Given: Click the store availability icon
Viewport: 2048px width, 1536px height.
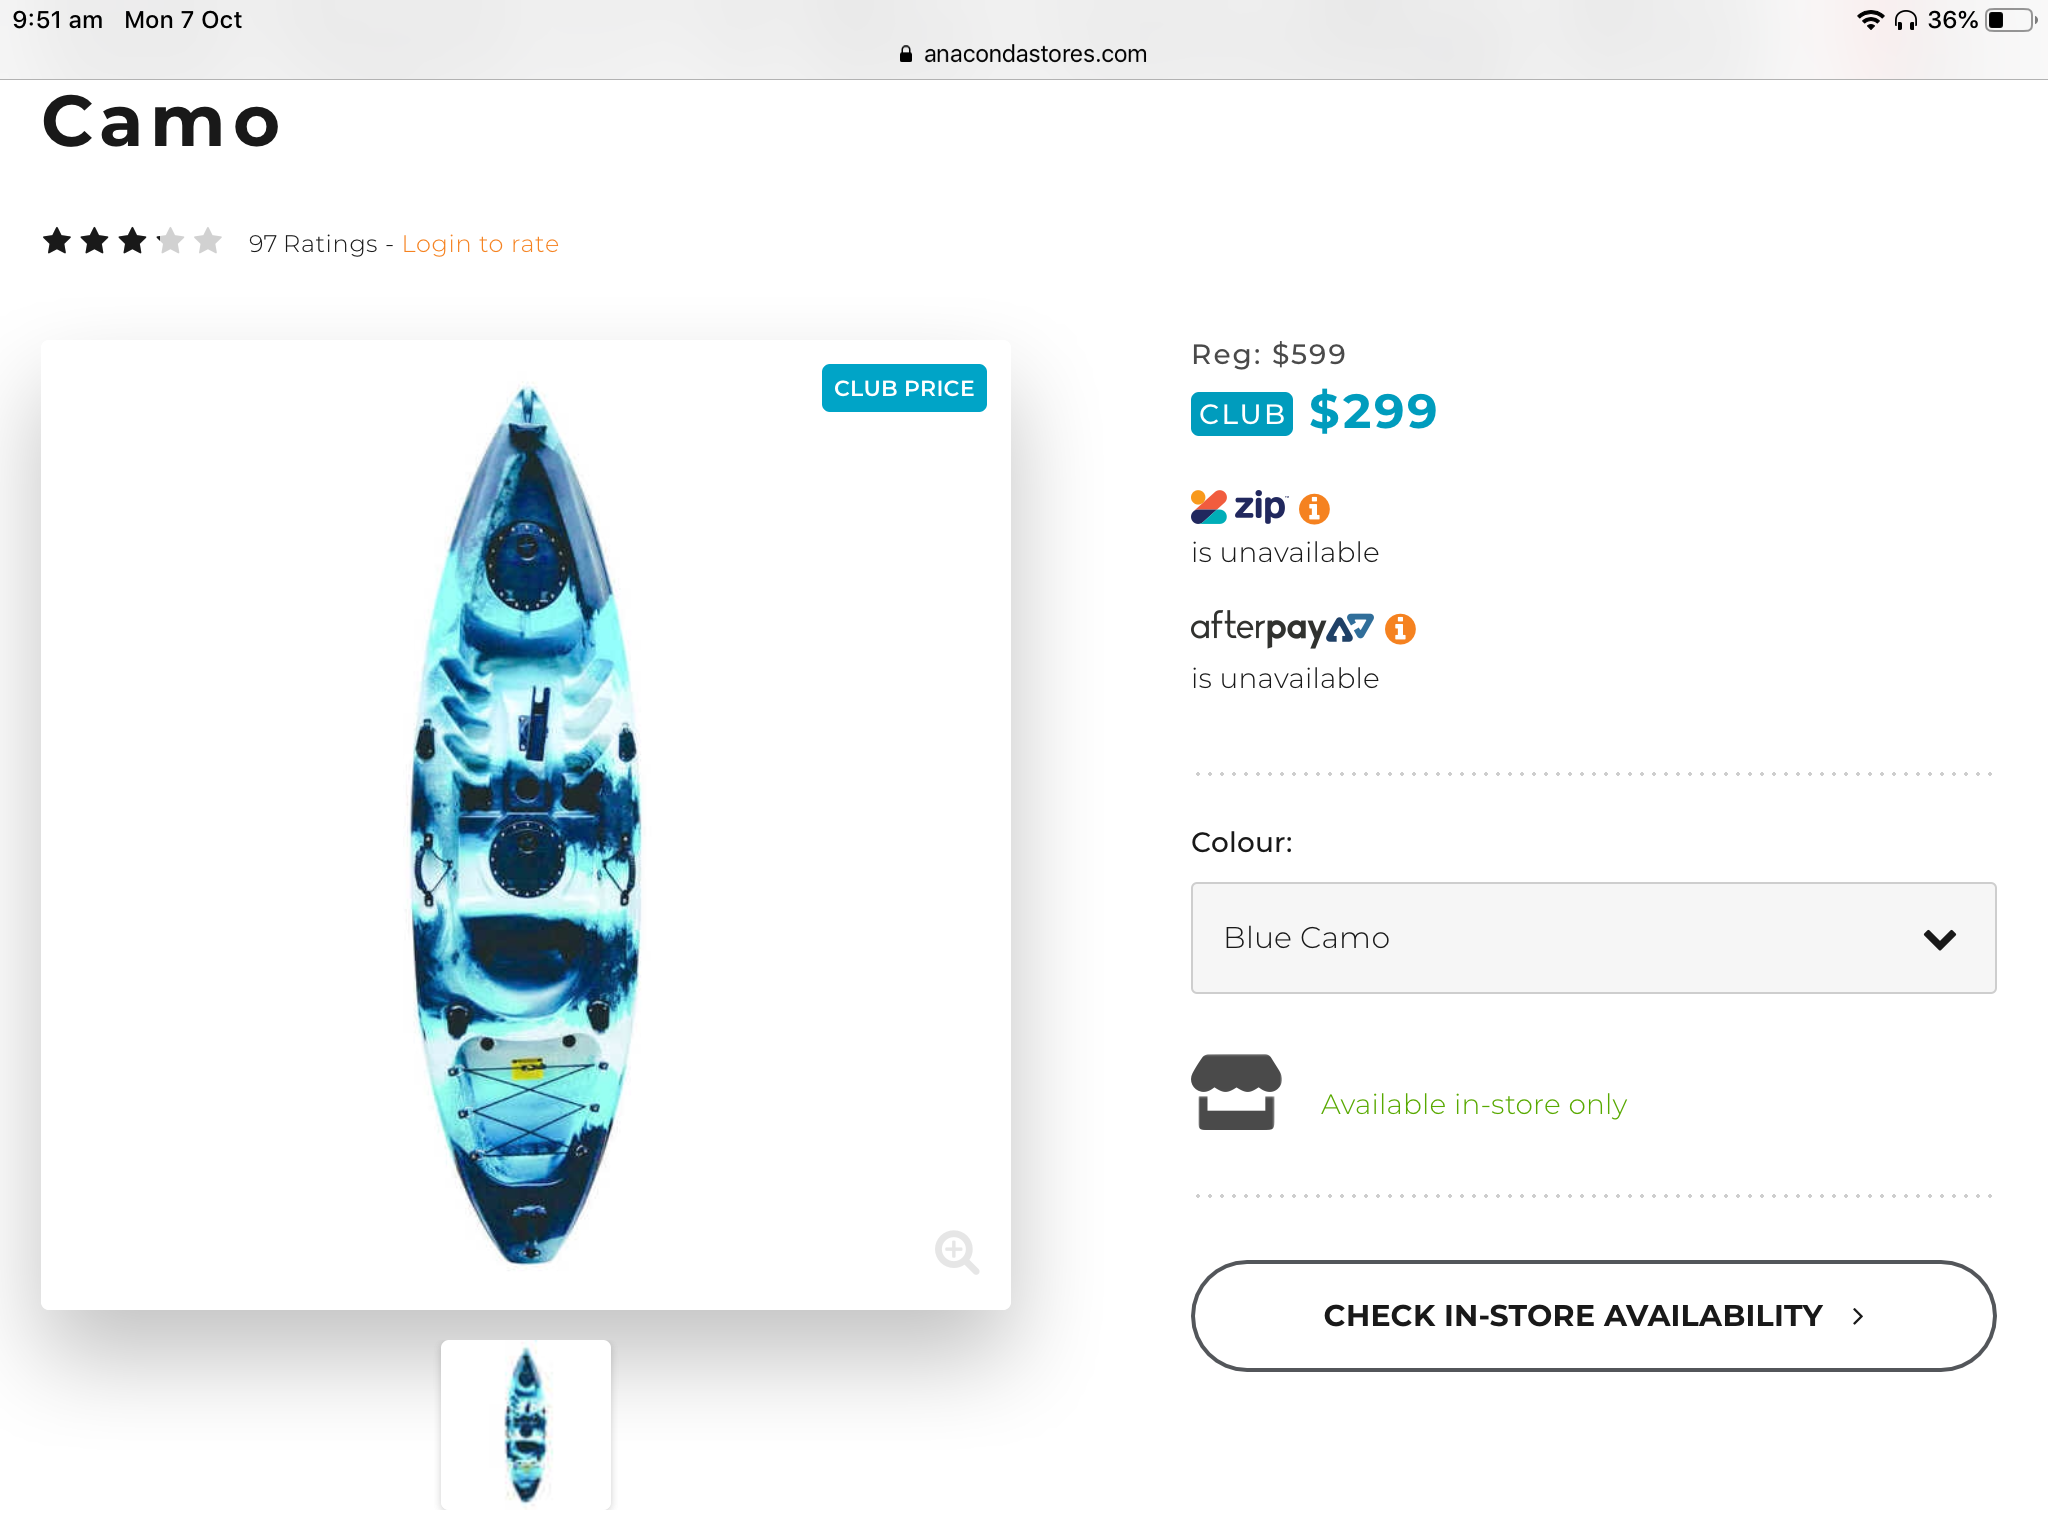Looking at the screenshot, I should click(x=1236, y=1092).
